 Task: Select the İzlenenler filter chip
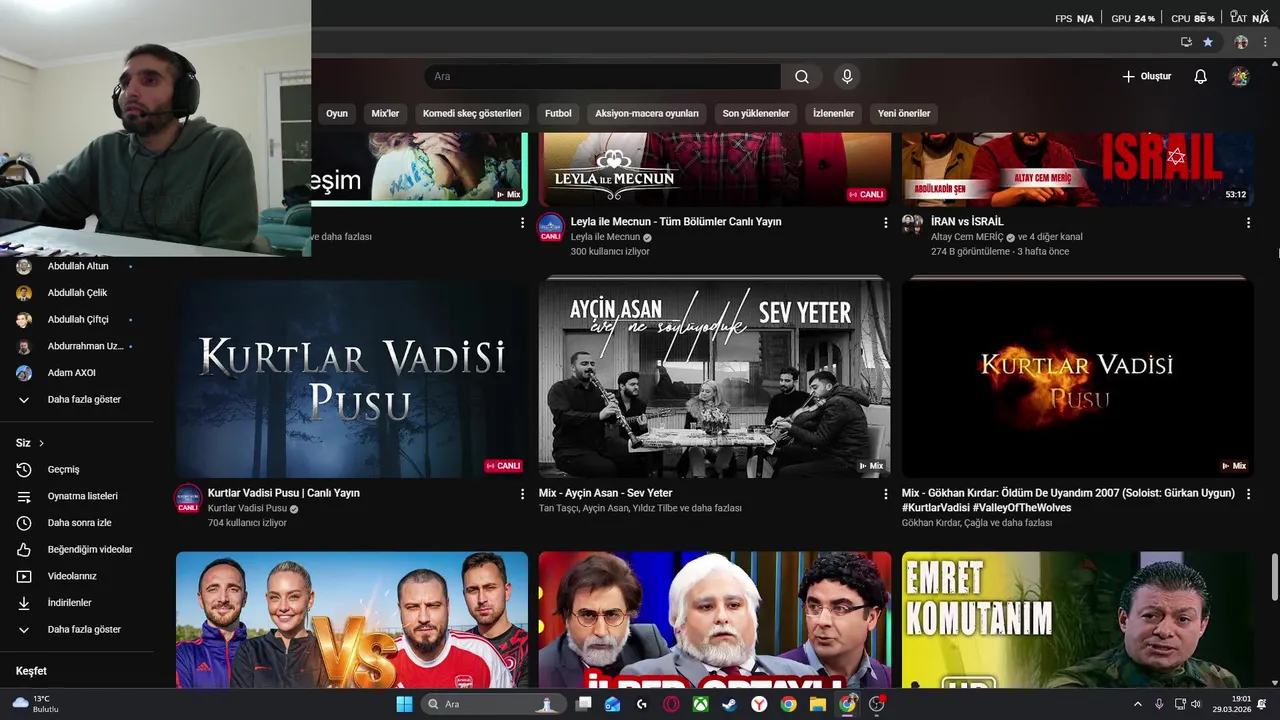click(x=833, y=113)
